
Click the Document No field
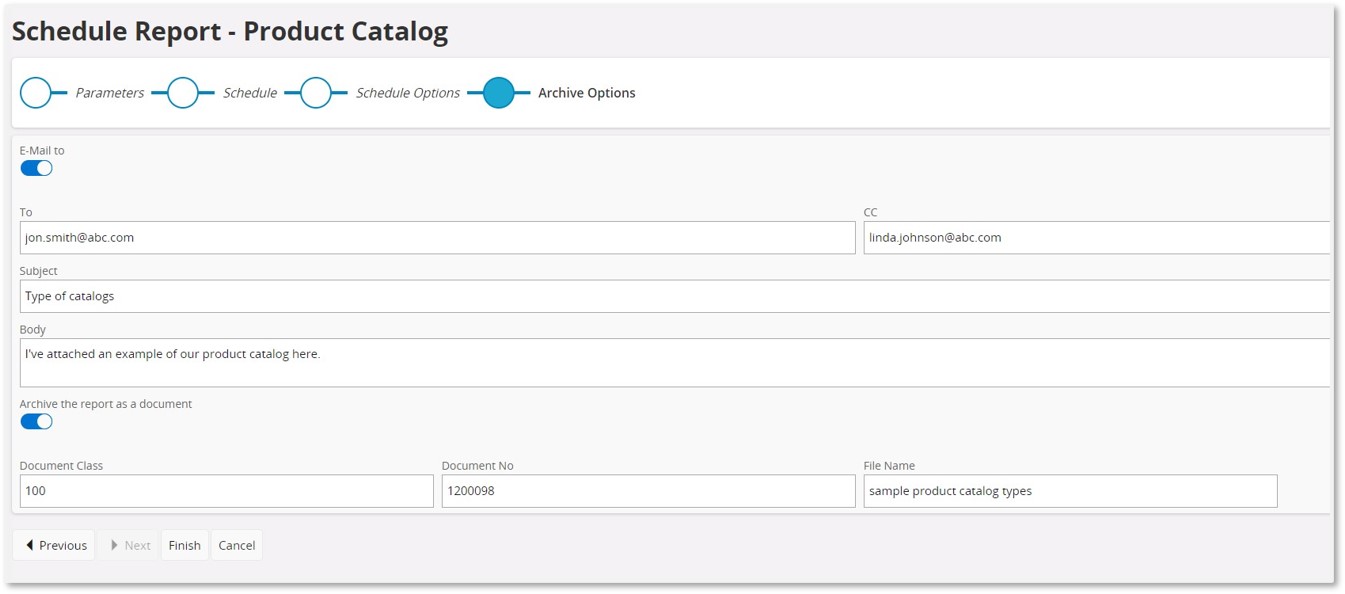(x=648, y=491)
